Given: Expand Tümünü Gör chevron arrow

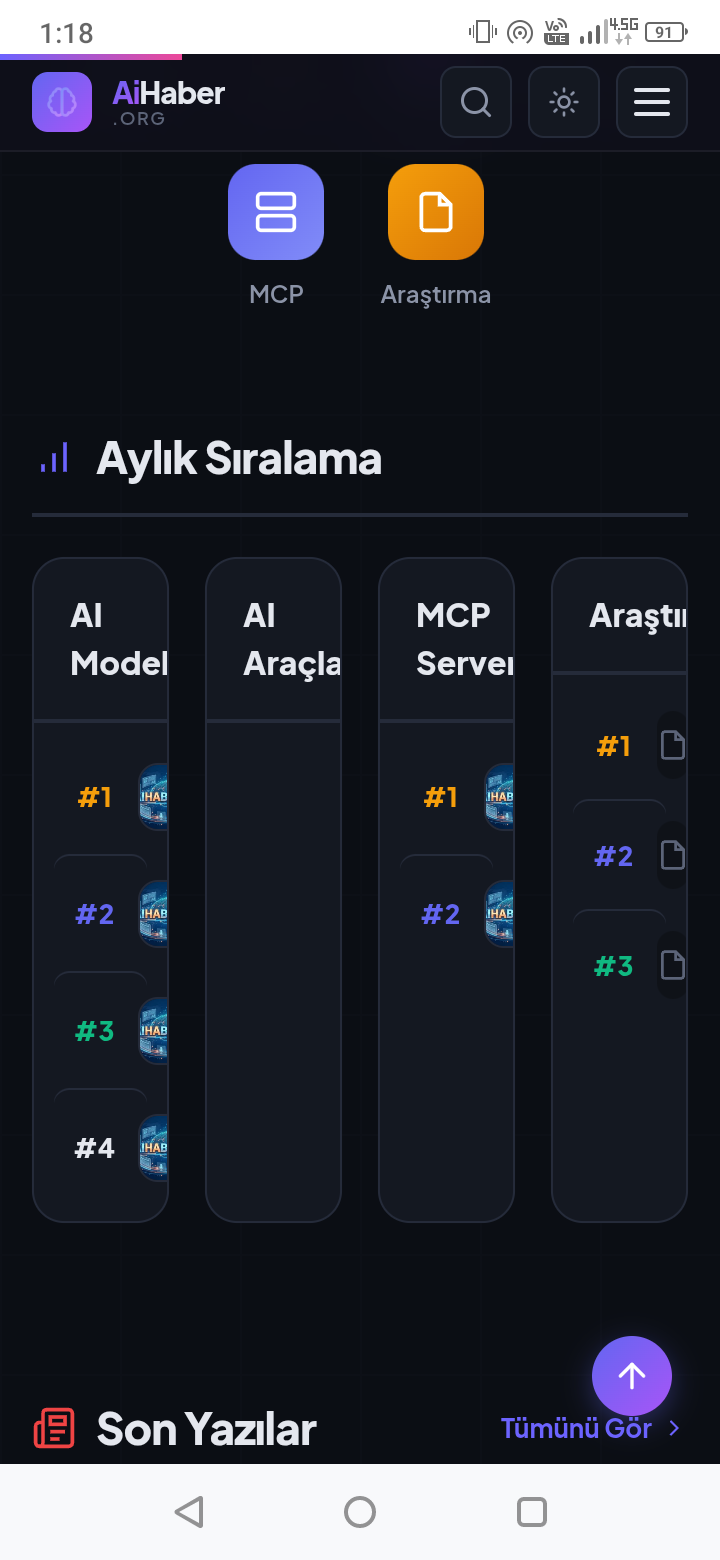Looking at the screenshot, I should (x=674, y=1428).
